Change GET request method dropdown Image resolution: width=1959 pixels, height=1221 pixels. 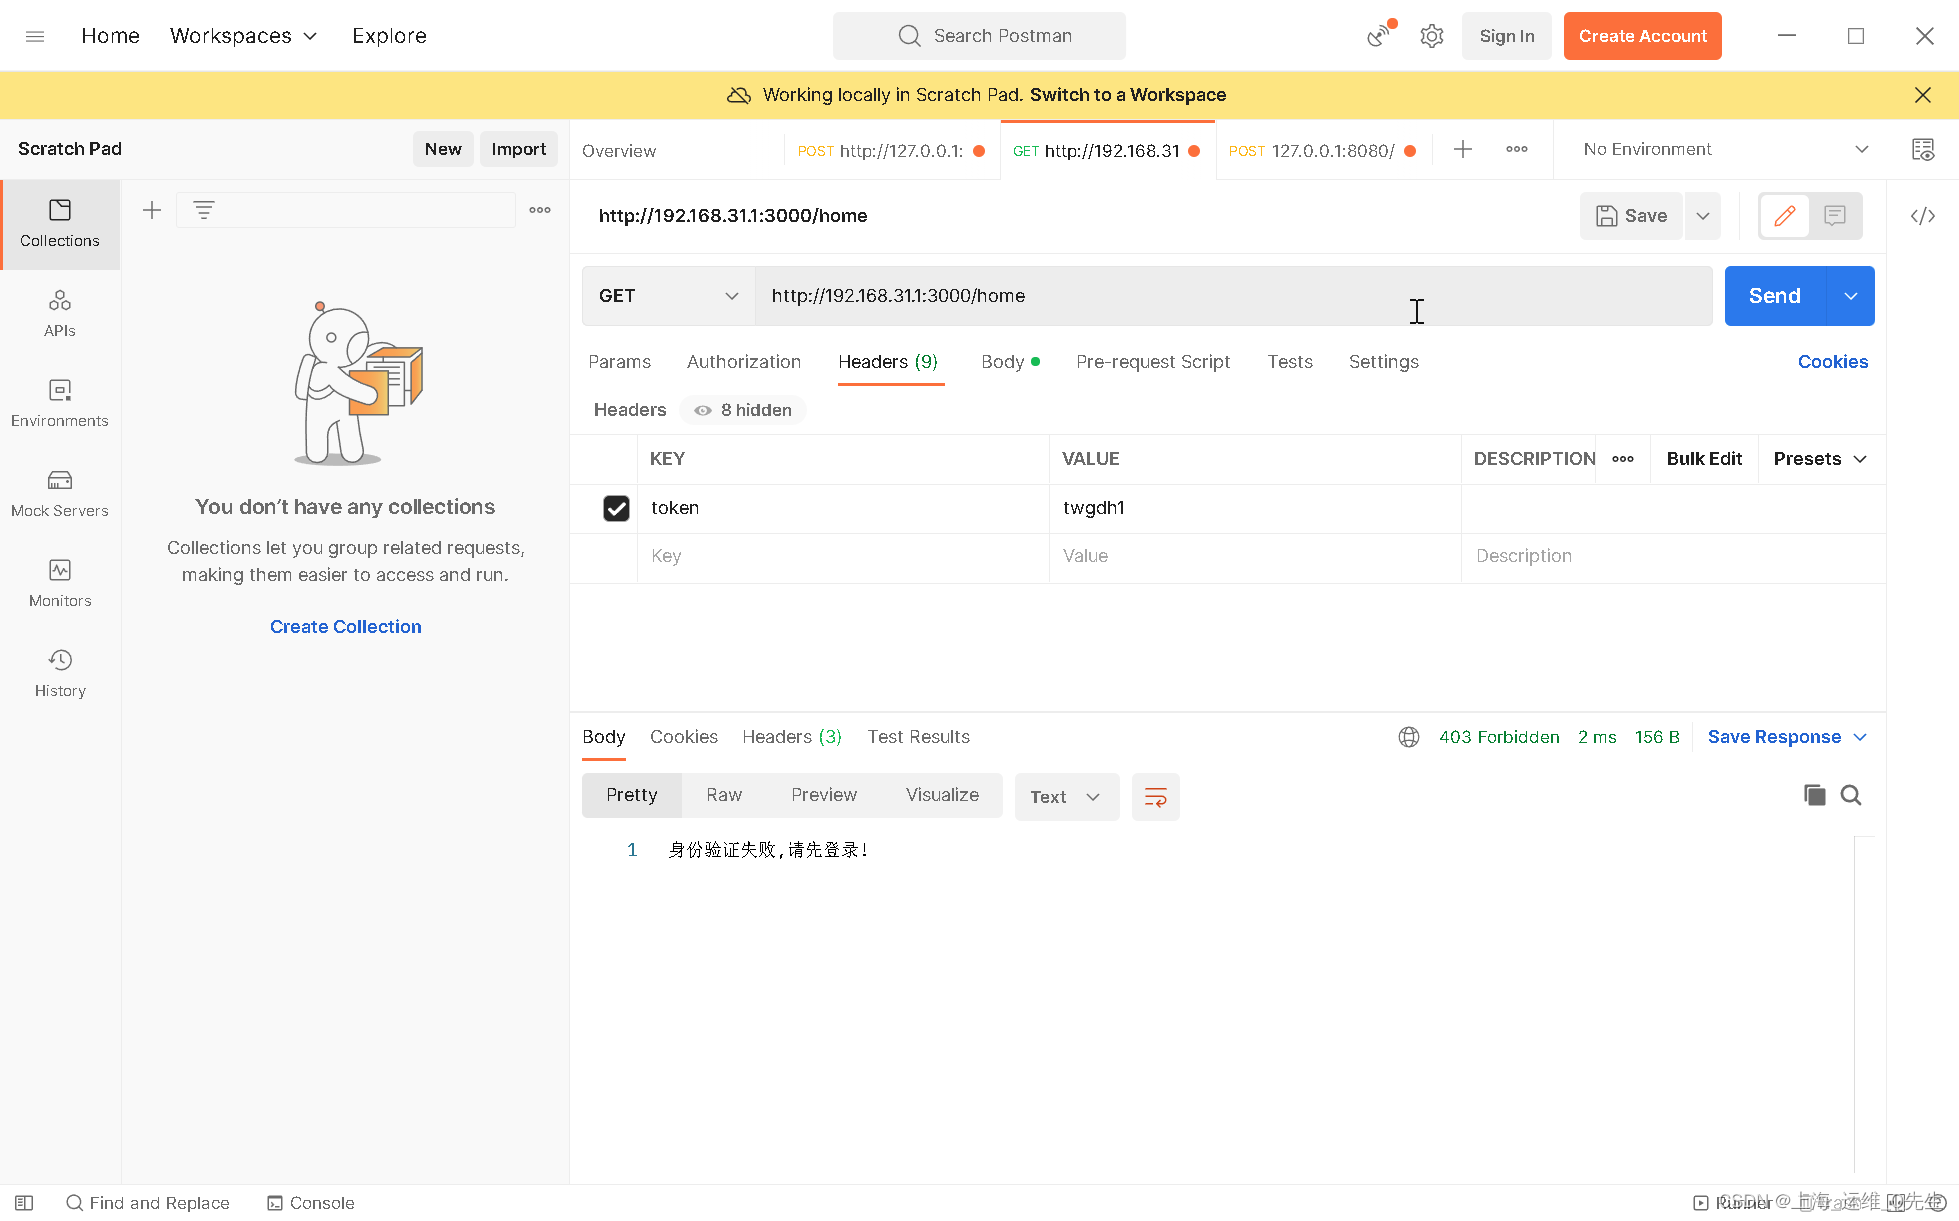(668, 296)
